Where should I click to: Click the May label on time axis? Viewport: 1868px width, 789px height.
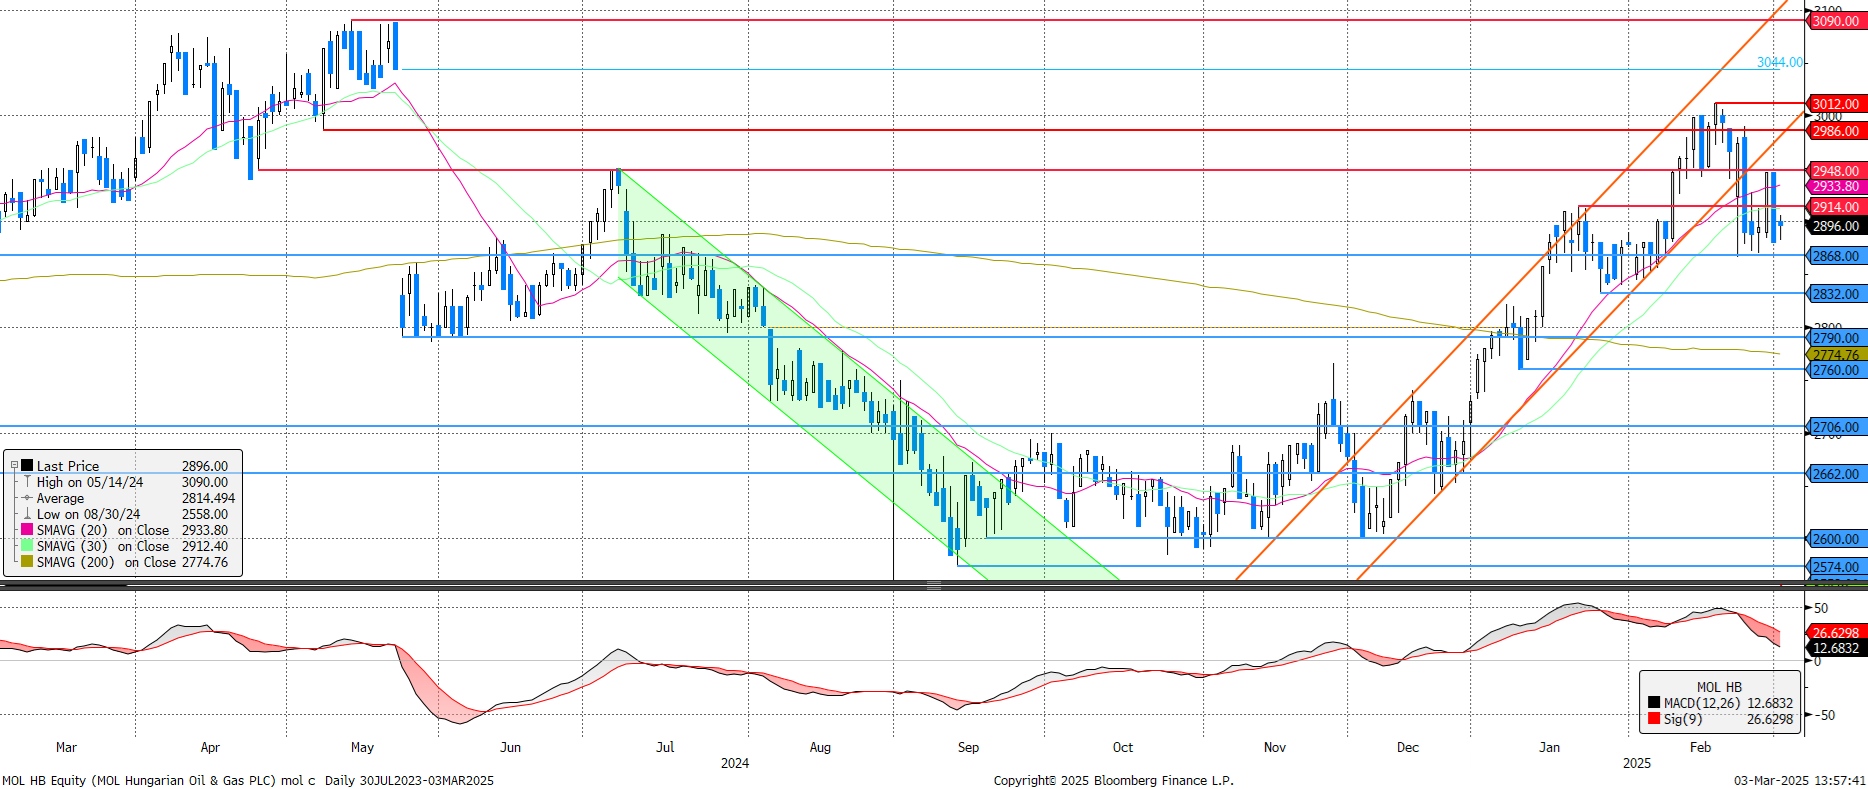[x=362, y=747]
